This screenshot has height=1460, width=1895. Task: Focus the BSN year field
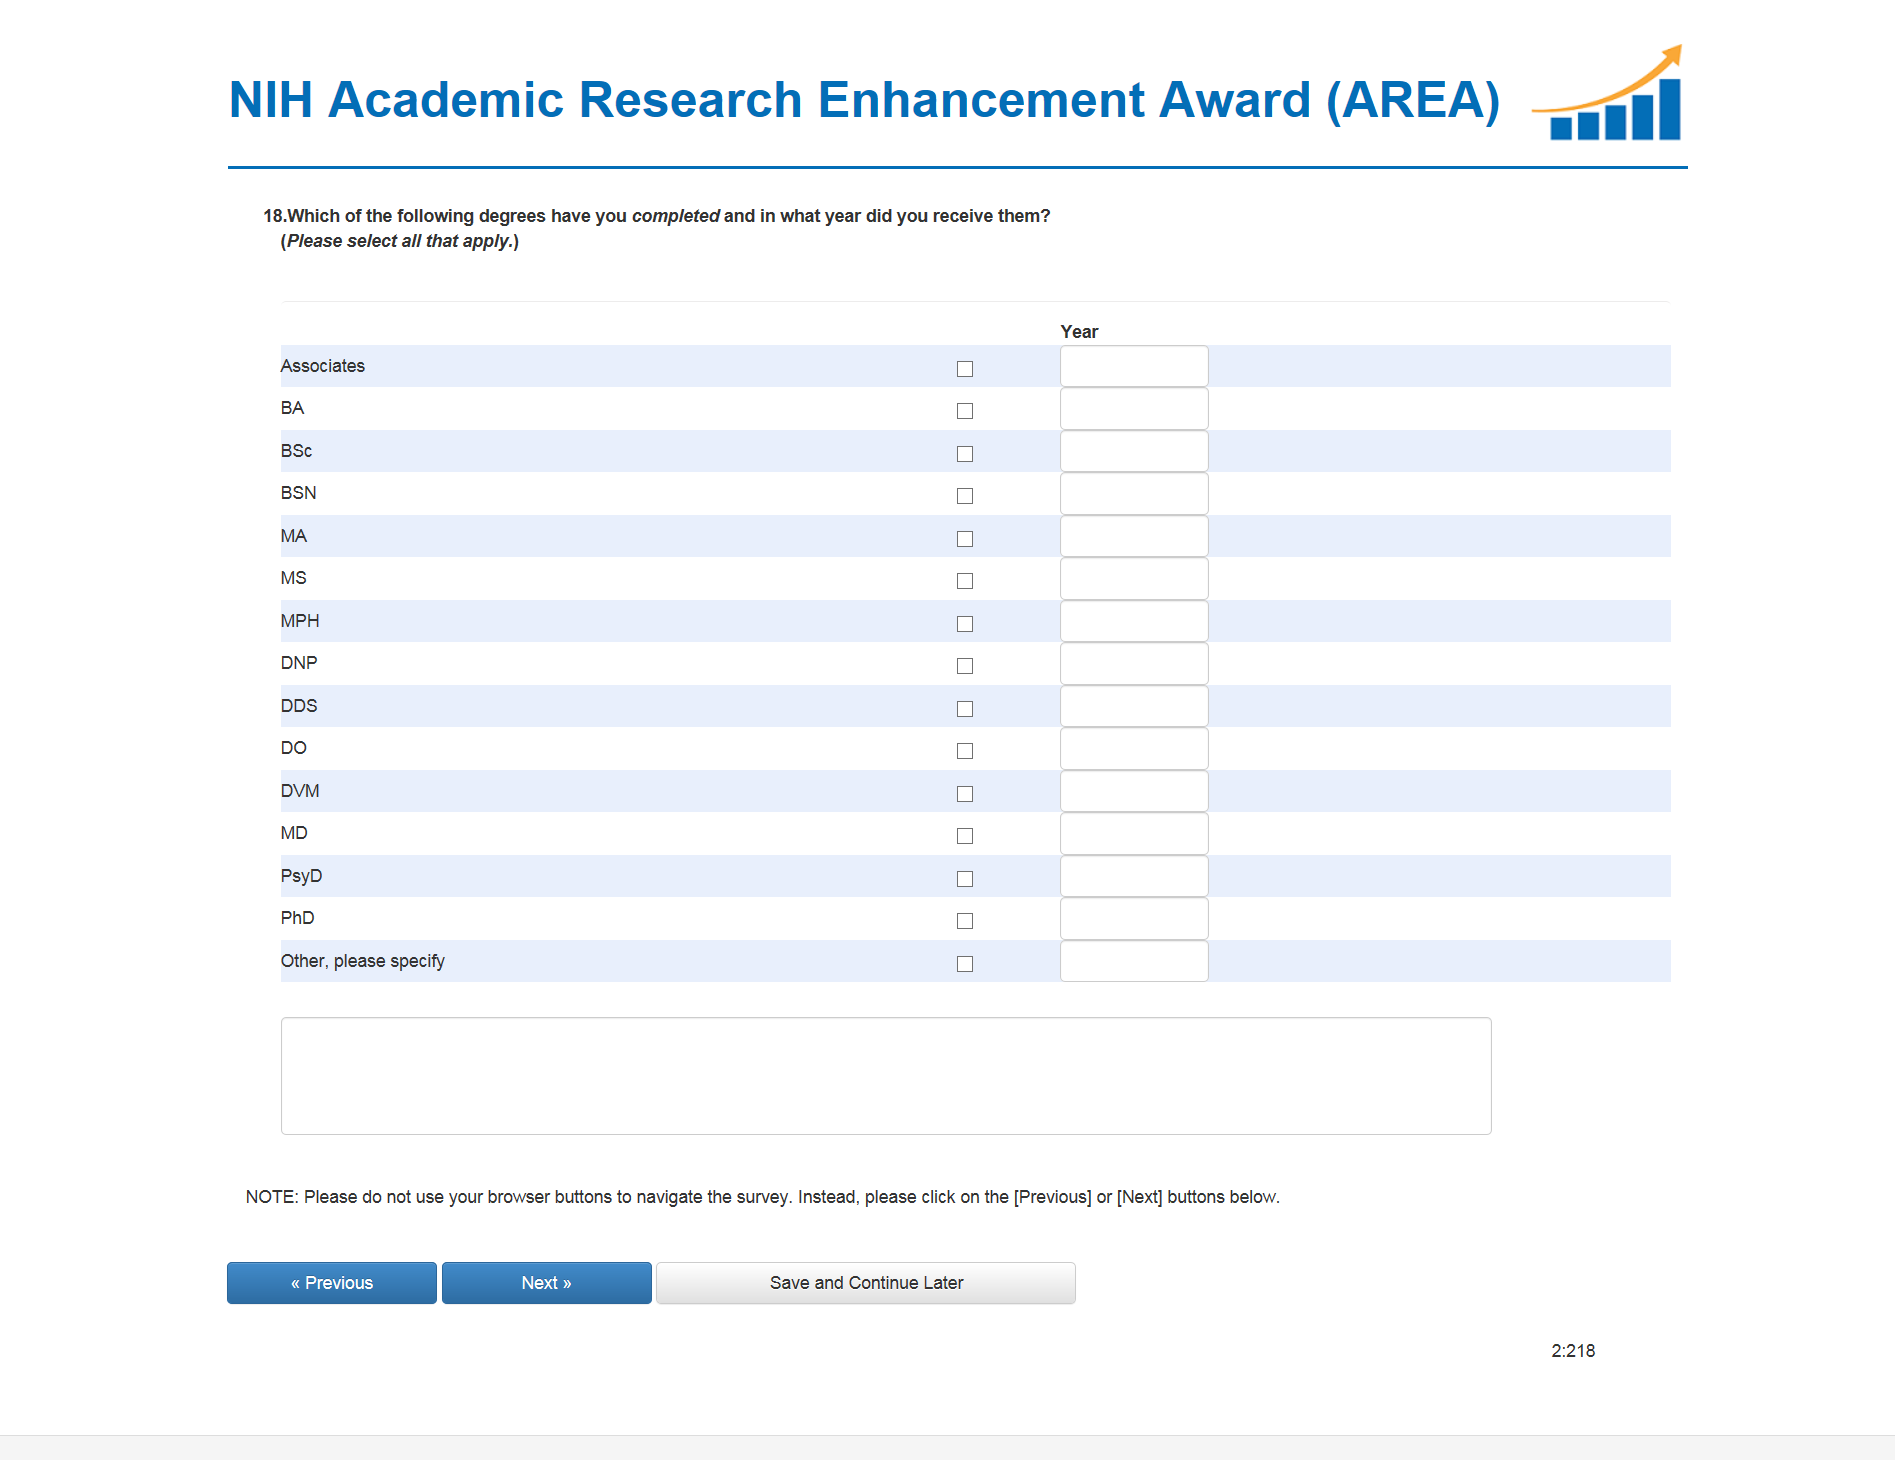pos(1134,494)
